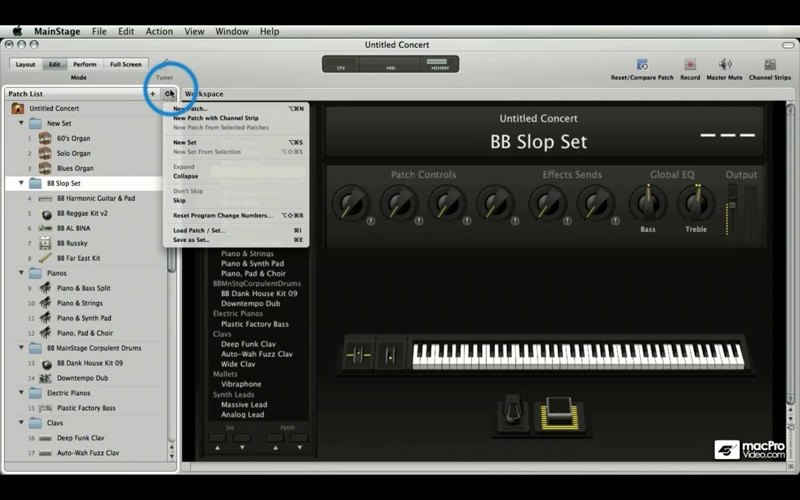Open the Tuner

coord(164,68)
